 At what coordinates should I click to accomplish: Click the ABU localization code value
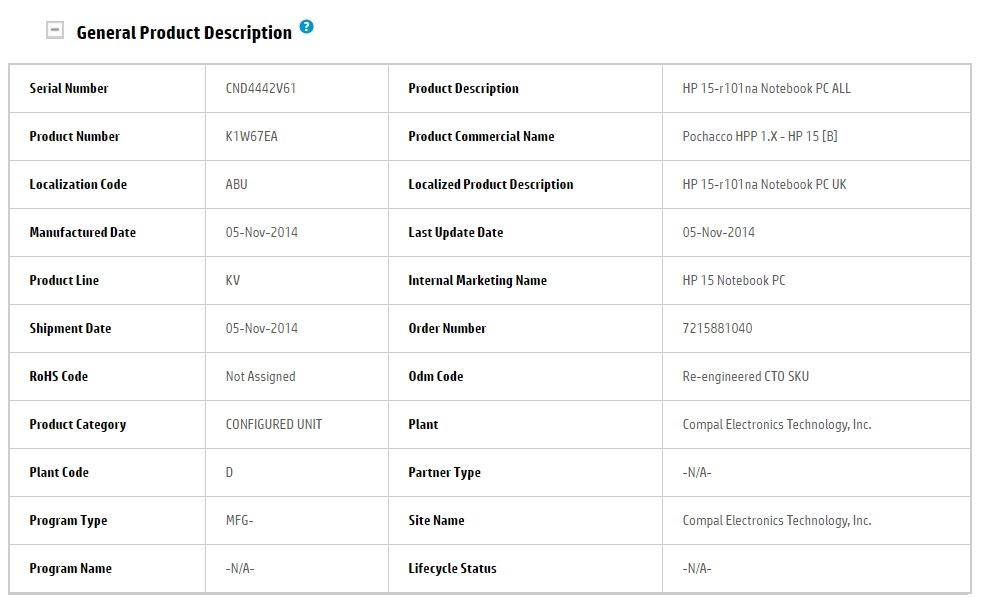click(237, 184)
